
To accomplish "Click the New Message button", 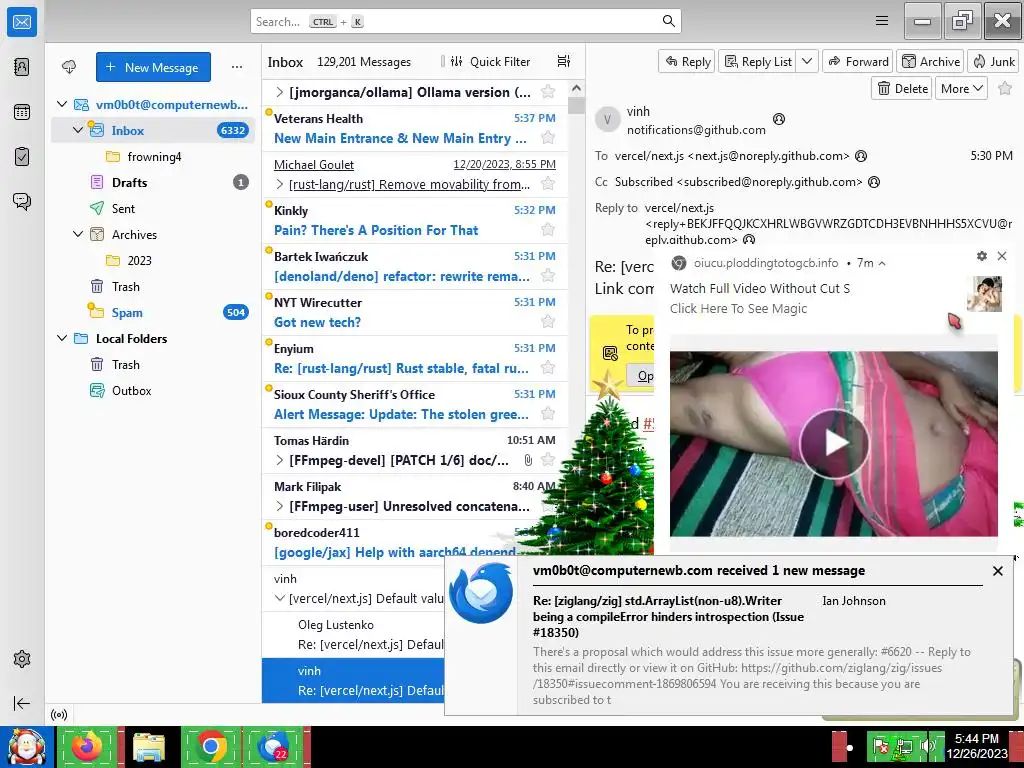I will coord(153,67).
